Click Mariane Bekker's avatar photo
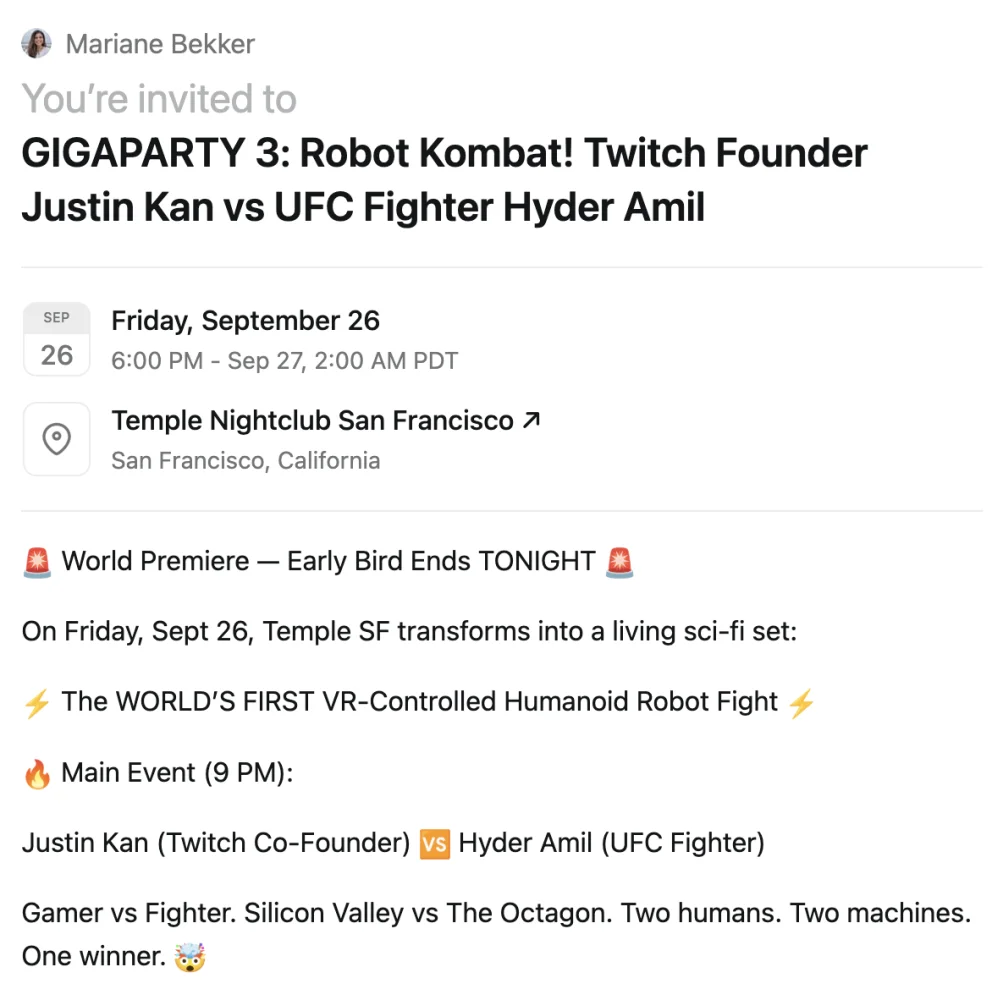Image resolution: width=992 pixels, height=1000 pixels. click(x=36, y=44)
